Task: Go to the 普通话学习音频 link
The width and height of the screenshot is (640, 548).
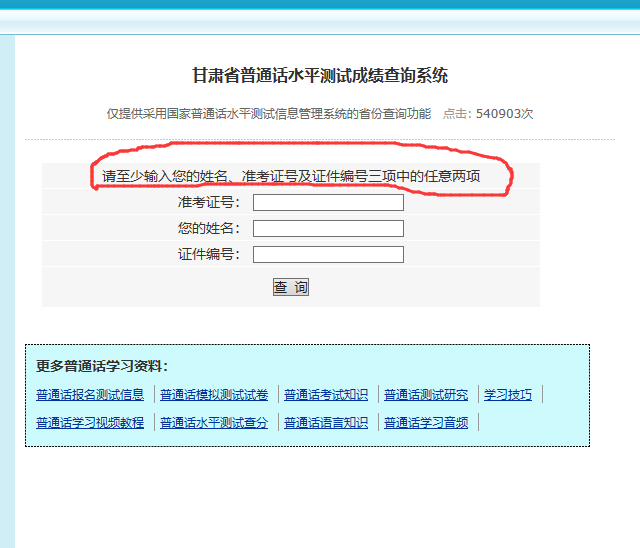Action: [426, 423]
